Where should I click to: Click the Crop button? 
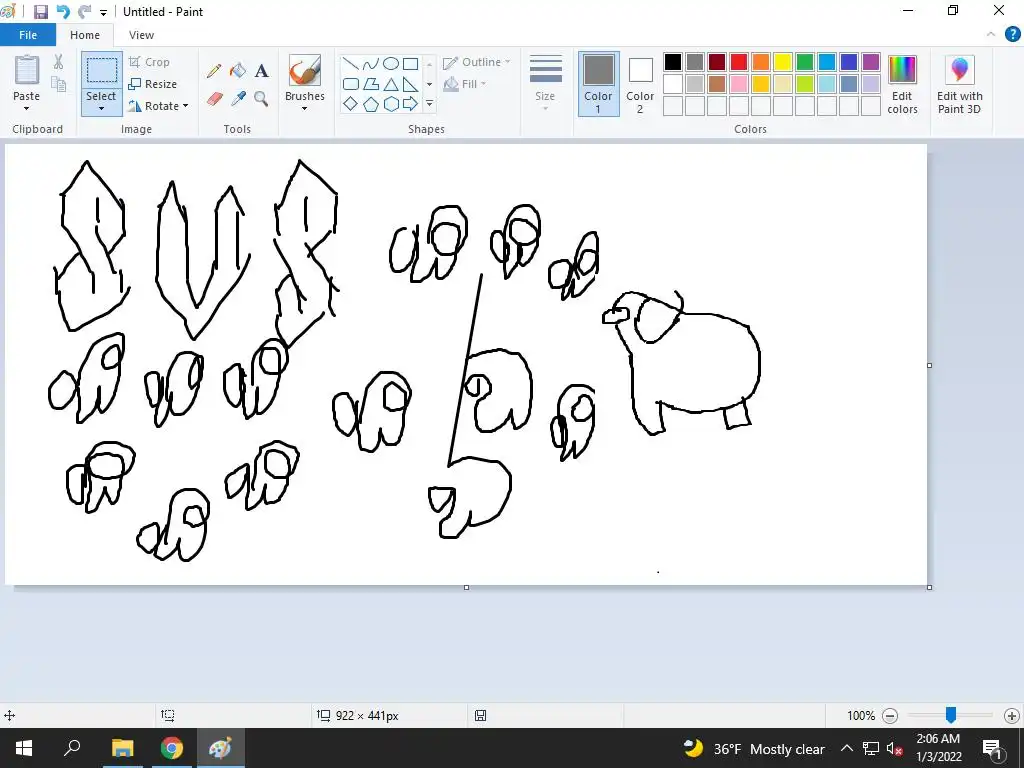pos(150,62)
